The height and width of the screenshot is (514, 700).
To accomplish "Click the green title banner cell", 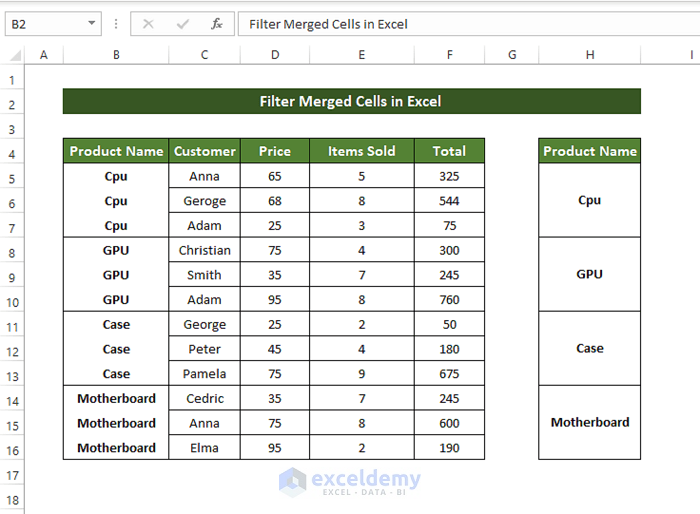I will coord(351,101).
